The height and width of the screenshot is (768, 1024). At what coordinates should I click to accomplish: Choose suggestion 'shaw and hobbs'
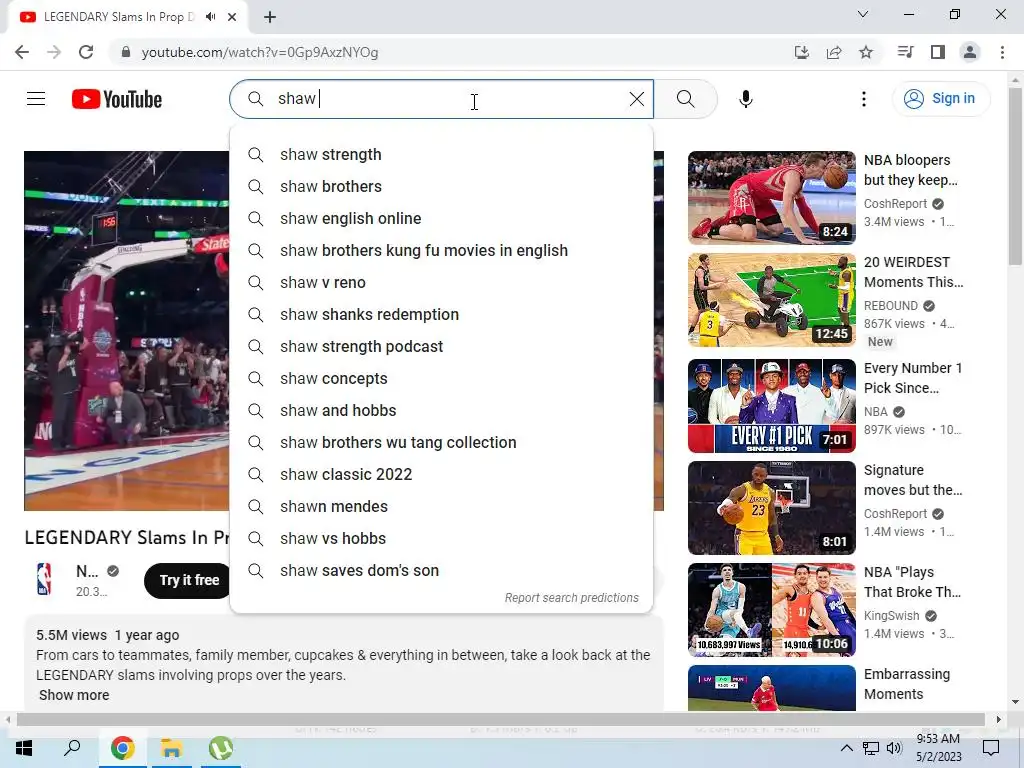click(441, 411)
